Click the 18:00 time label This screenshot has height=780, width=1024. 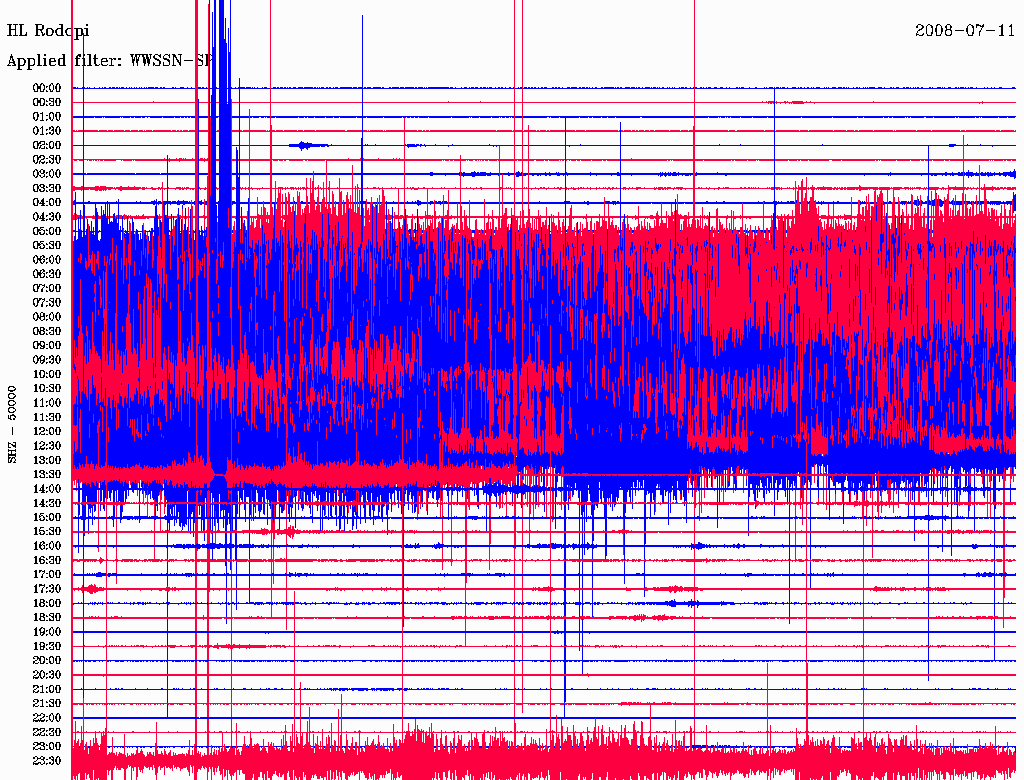47,604
